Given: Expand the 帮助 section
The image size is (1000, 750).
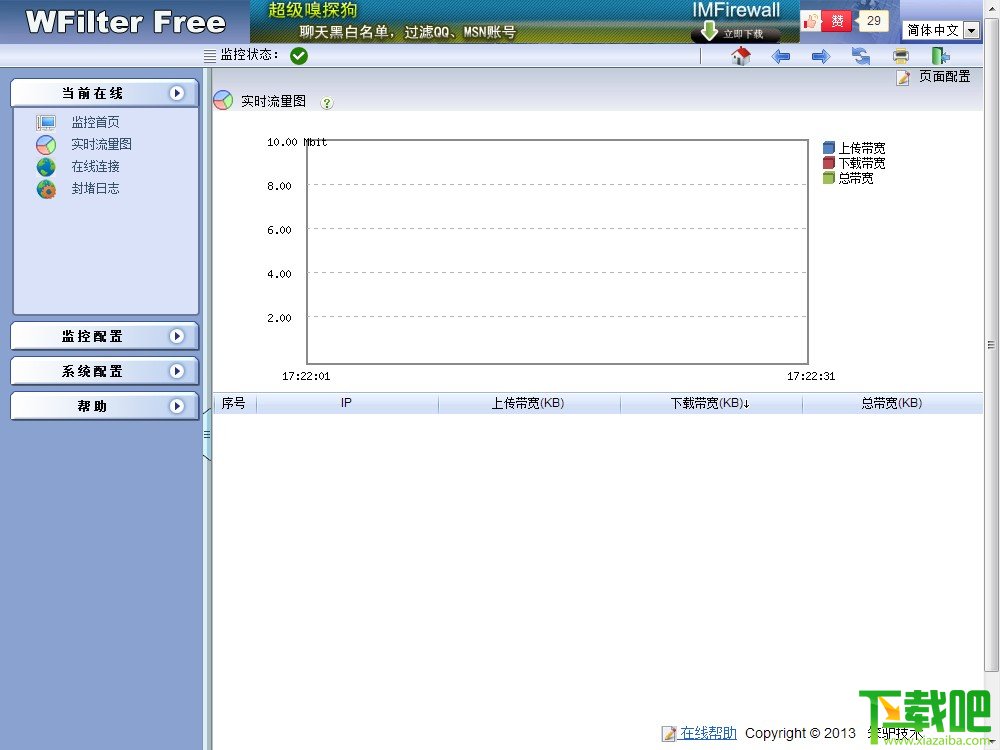Looking at the screenshot, I should tap(105, 406).
